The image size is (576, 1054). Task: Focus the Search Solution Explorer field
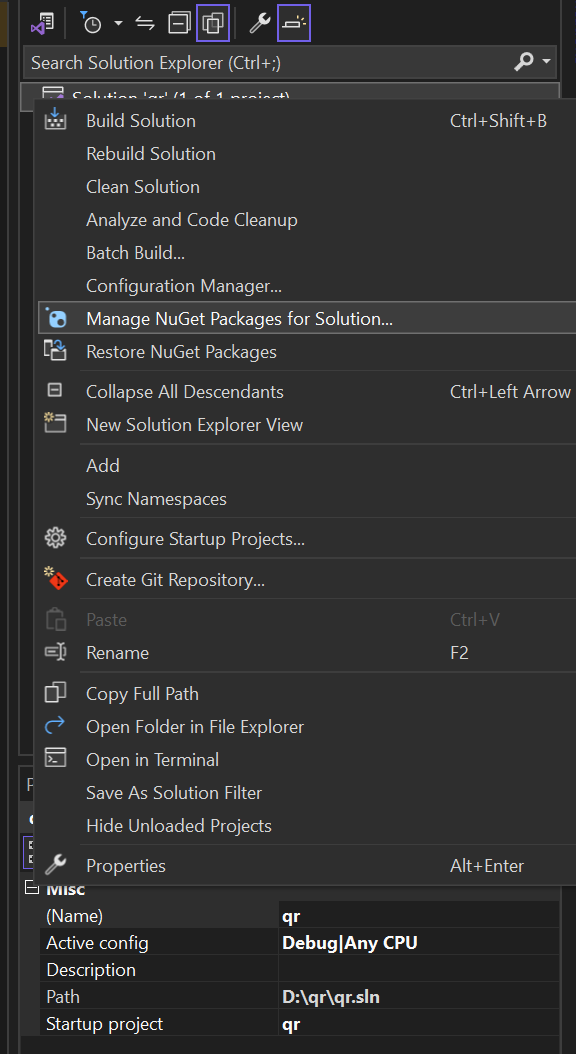[x=290, y=63]
